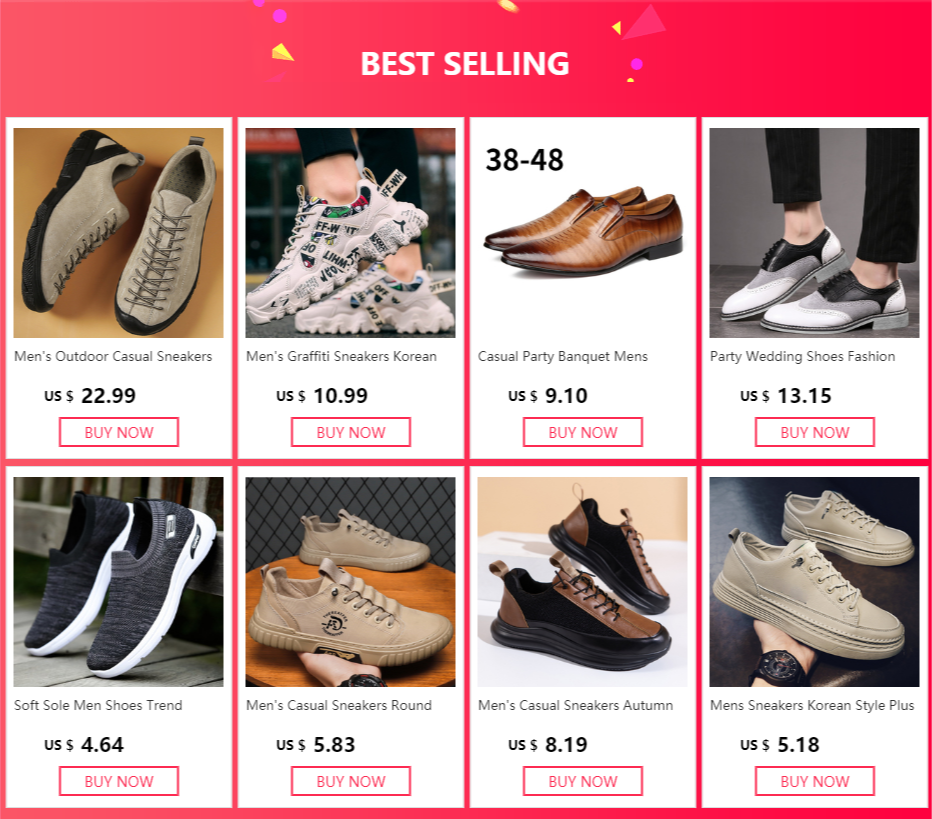This screenshot has width=932, height=819.
Task: Click Buy Now under Party Wedding Shoes
Action: pos(815,432)
